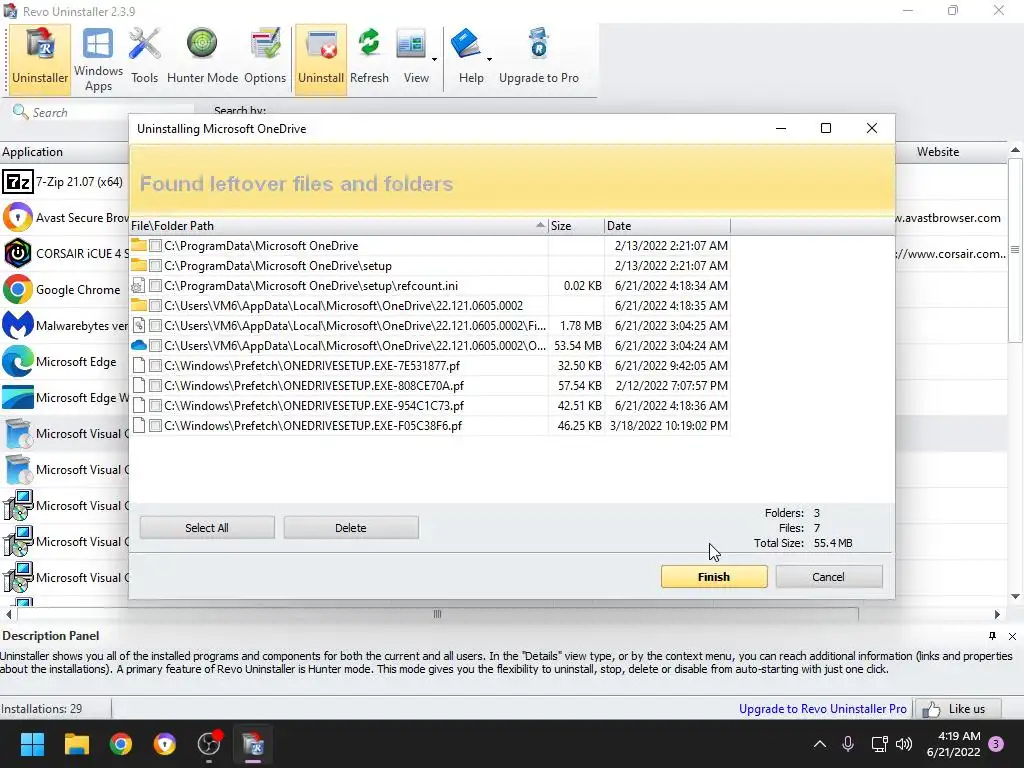Open Avast browser from the taskbar

(x=165, y=744)
